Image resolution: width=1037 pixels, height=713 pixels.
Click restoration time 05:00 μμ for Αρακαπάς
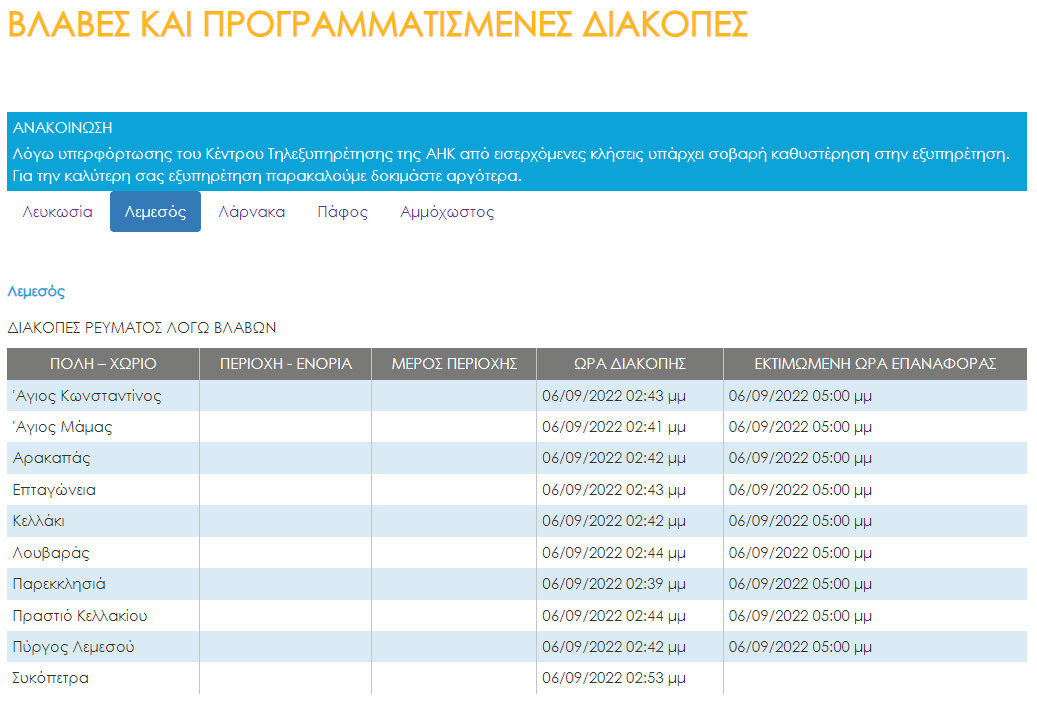[x=800, y=458]
